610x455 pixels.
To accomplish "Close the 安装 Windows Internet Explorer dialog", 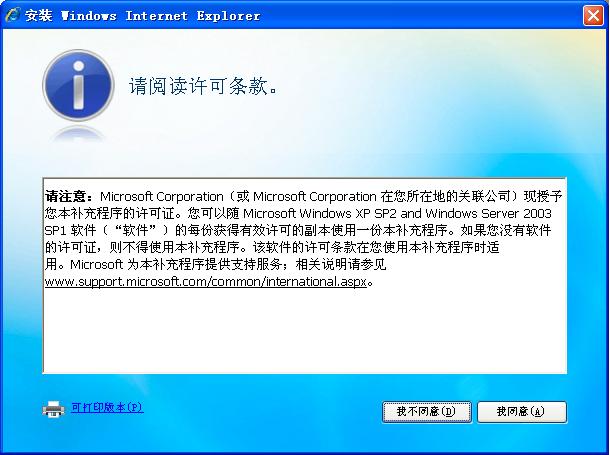I will (x=593, y=16).
